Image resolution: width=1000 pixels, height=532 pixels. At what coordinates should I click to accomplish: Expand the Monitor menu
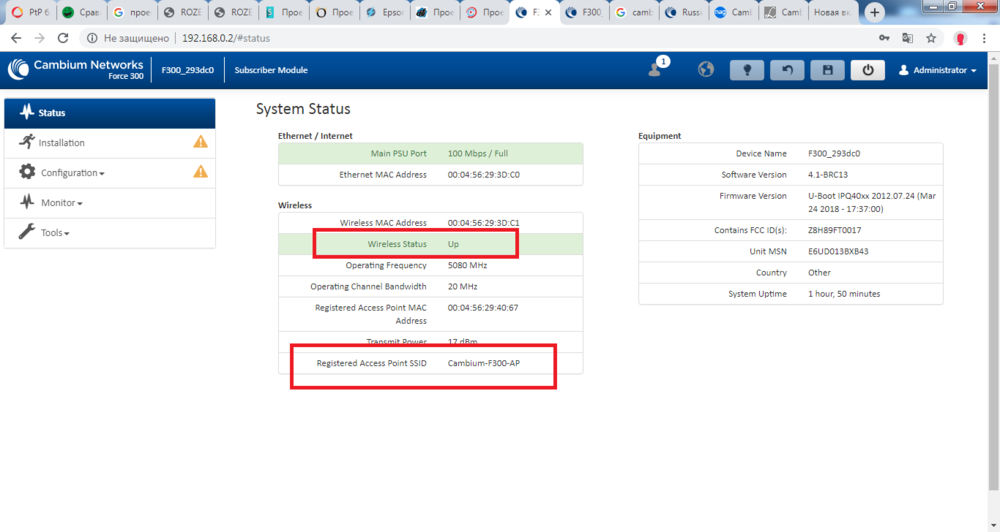[x=61, y=203]
